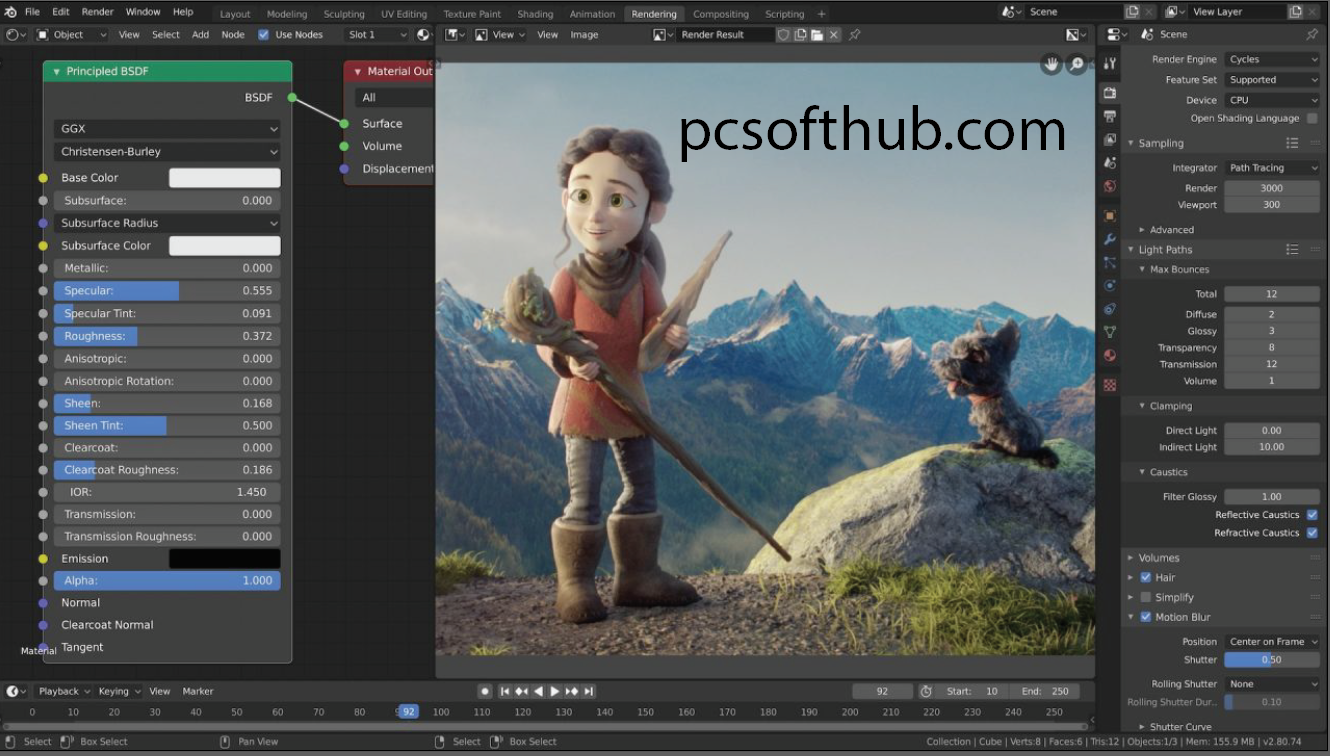
Task: Click the Base Color swatch
Action: click(x=225, y=178)
